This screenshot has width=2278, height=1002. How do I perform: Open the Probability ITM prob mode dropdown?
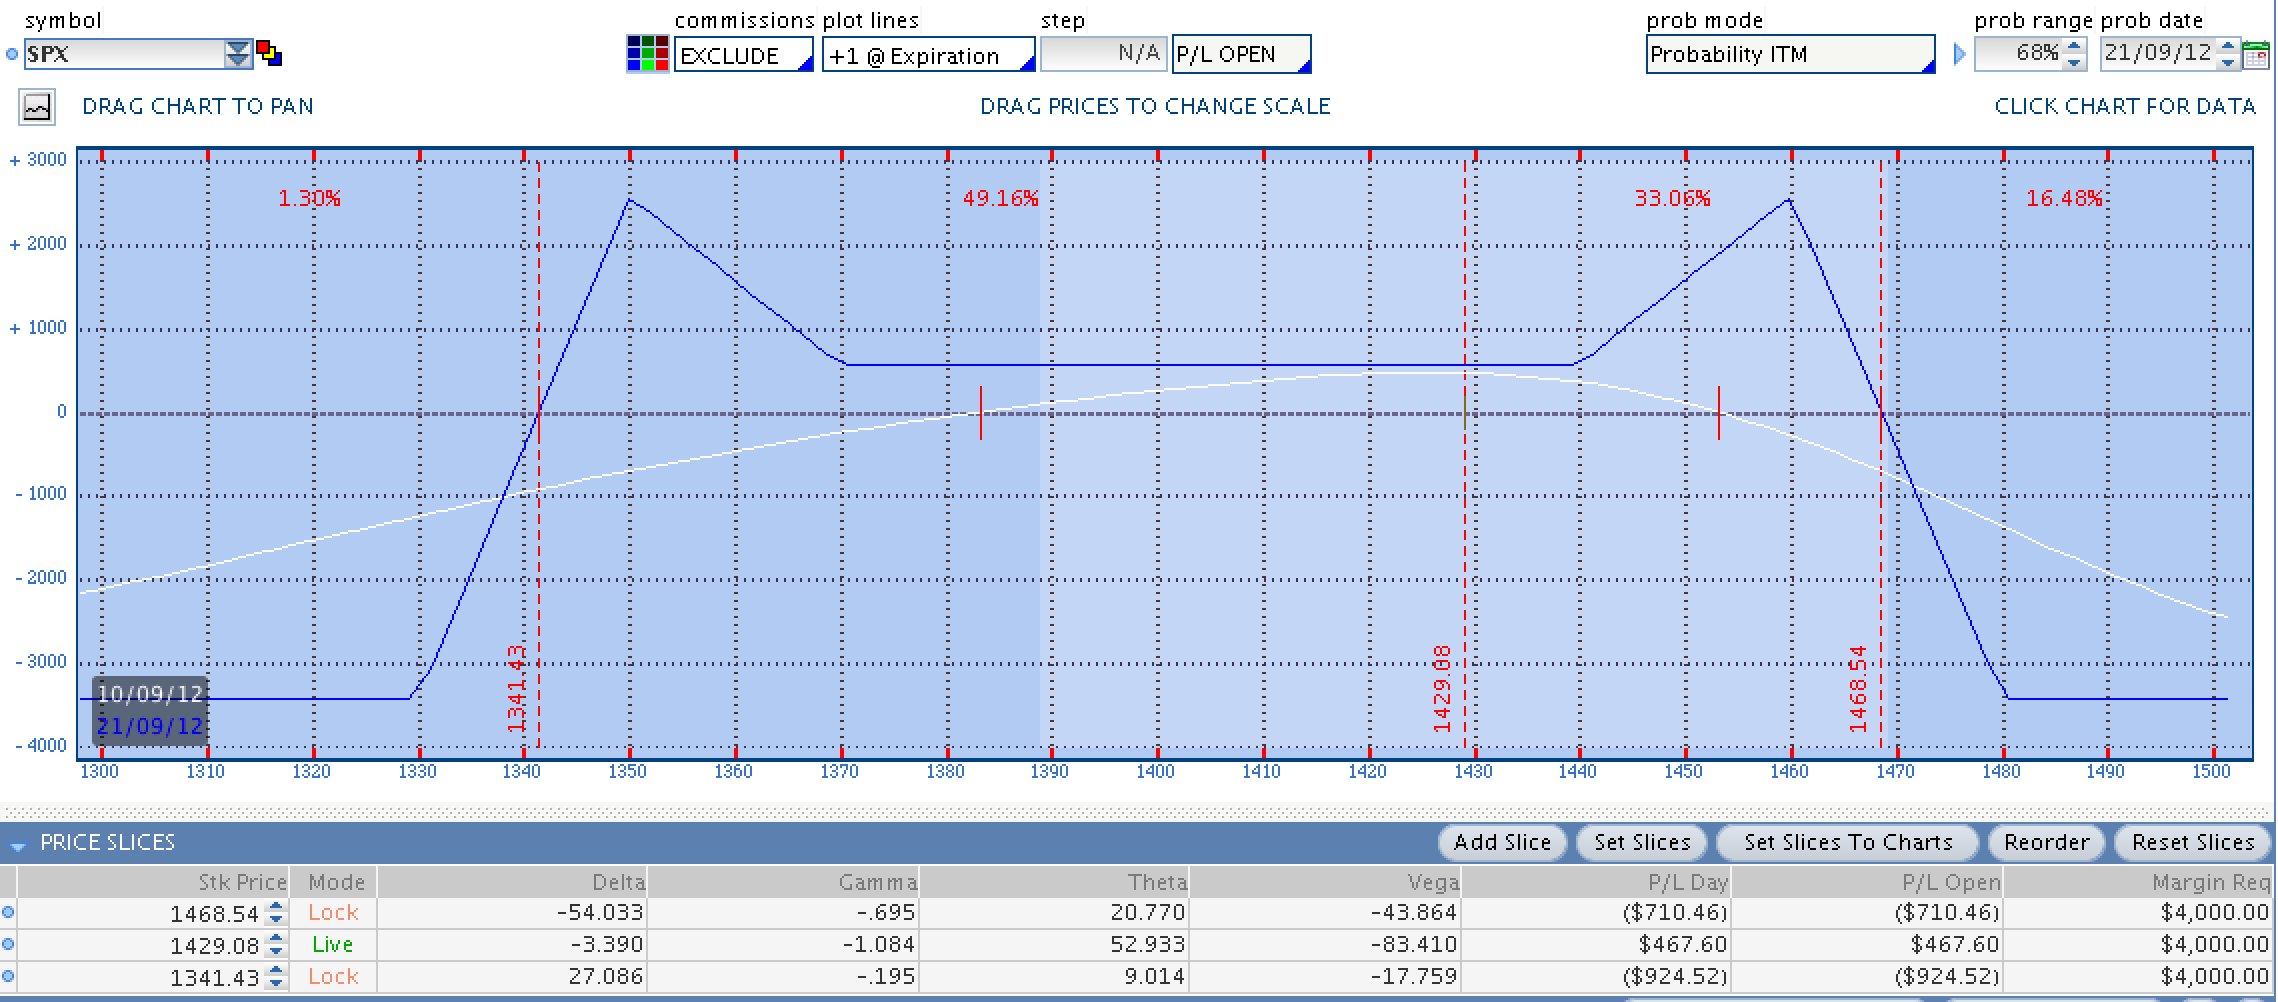click(1790, 54)
